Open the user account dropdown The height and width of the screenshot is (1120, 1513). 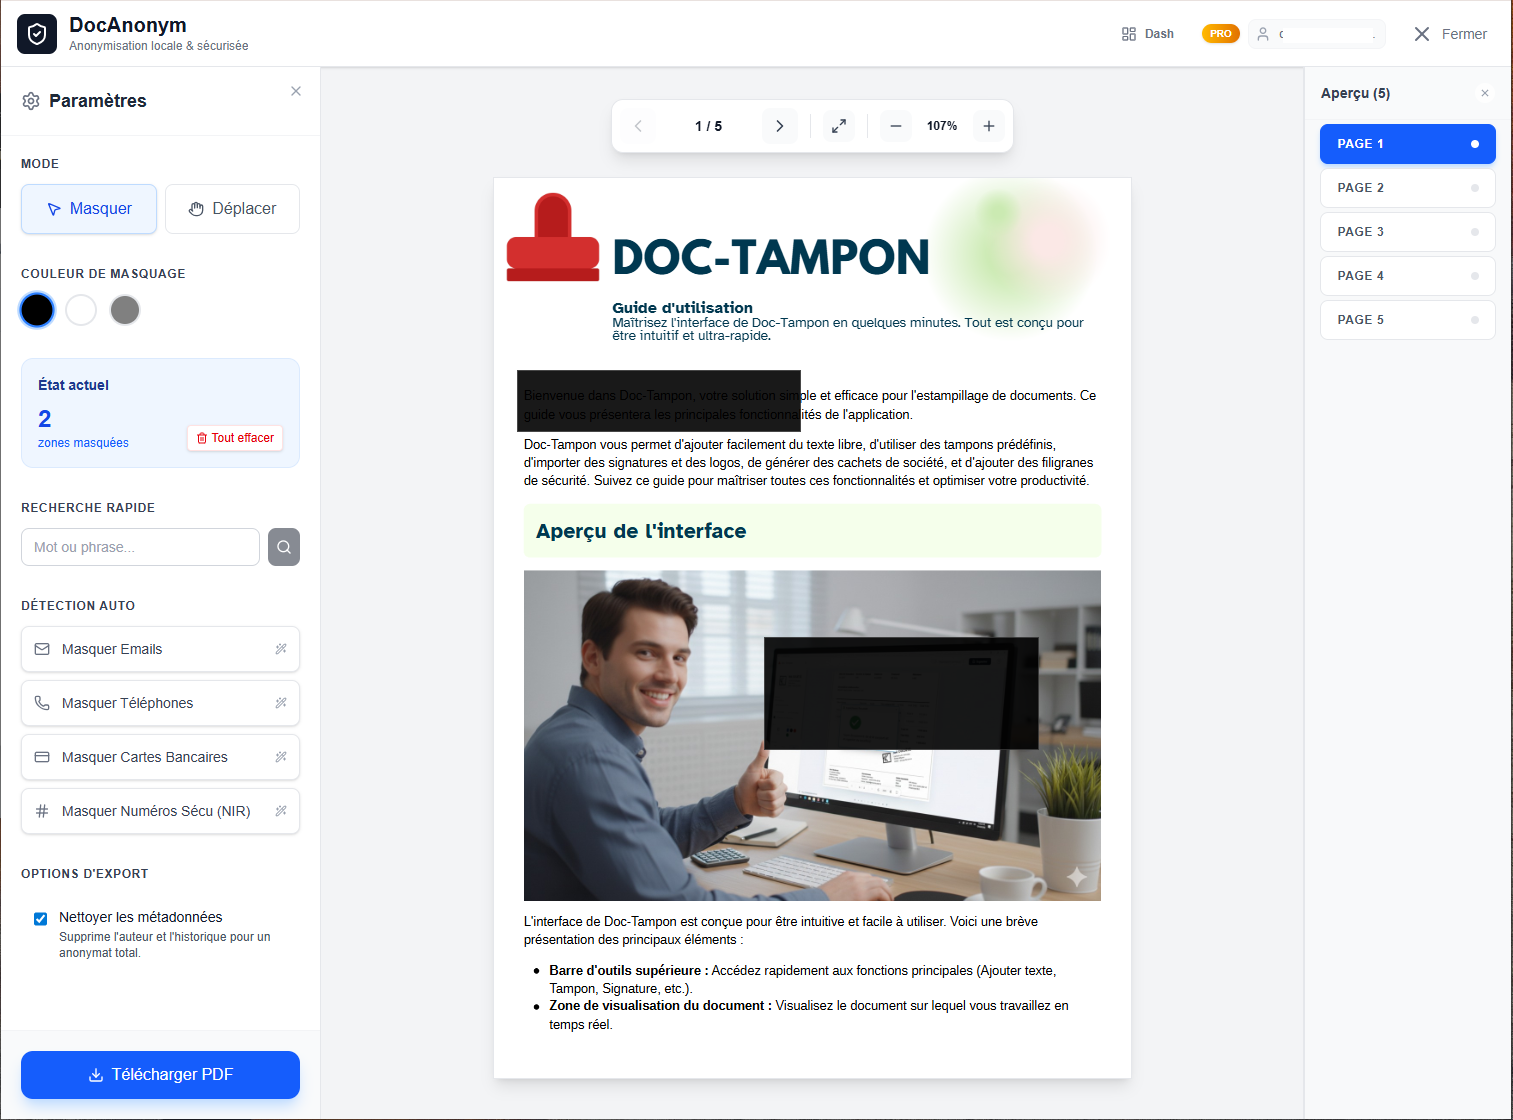click(x=1316, y=34)
